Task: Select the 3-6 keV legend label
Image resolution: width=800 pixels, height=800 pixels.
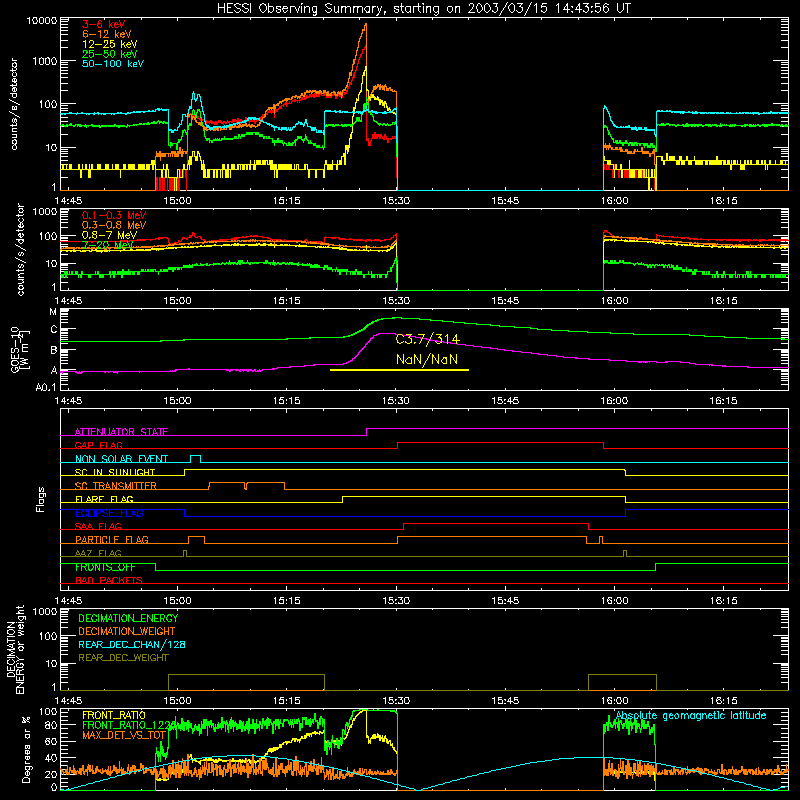Action: [x=103, y=24]
